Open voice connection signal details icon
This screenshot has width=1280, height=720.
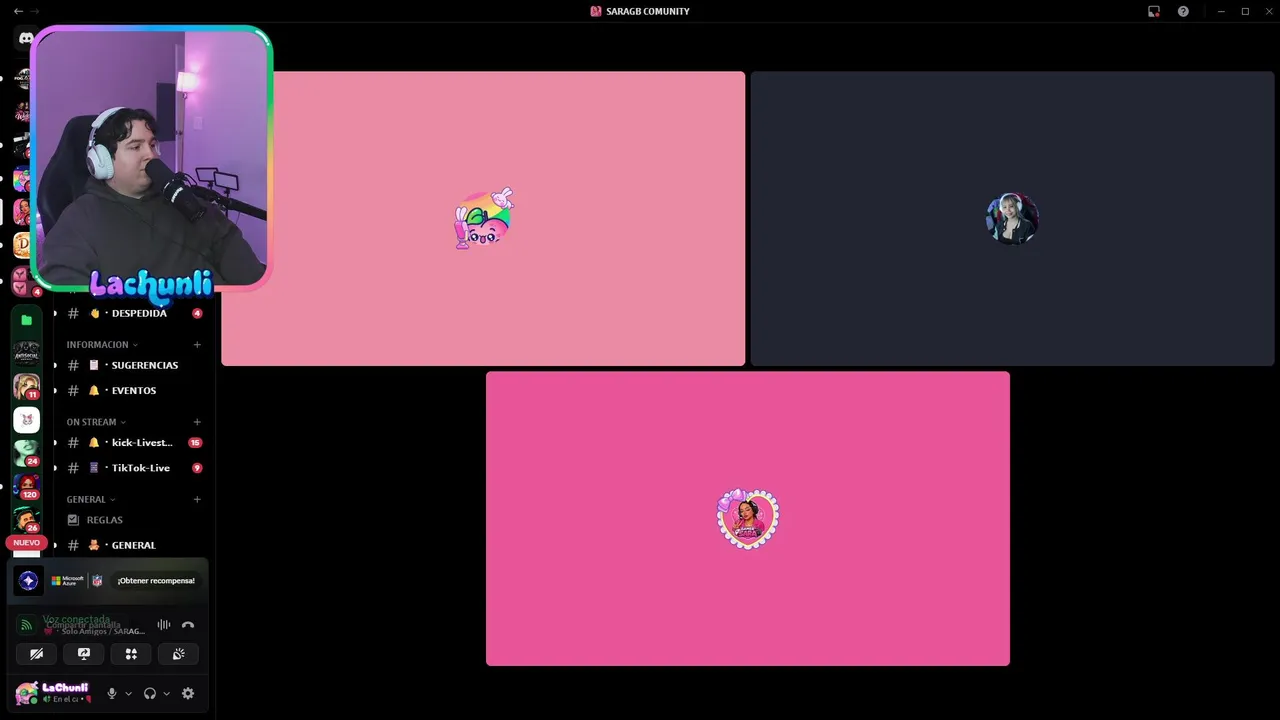27,625
